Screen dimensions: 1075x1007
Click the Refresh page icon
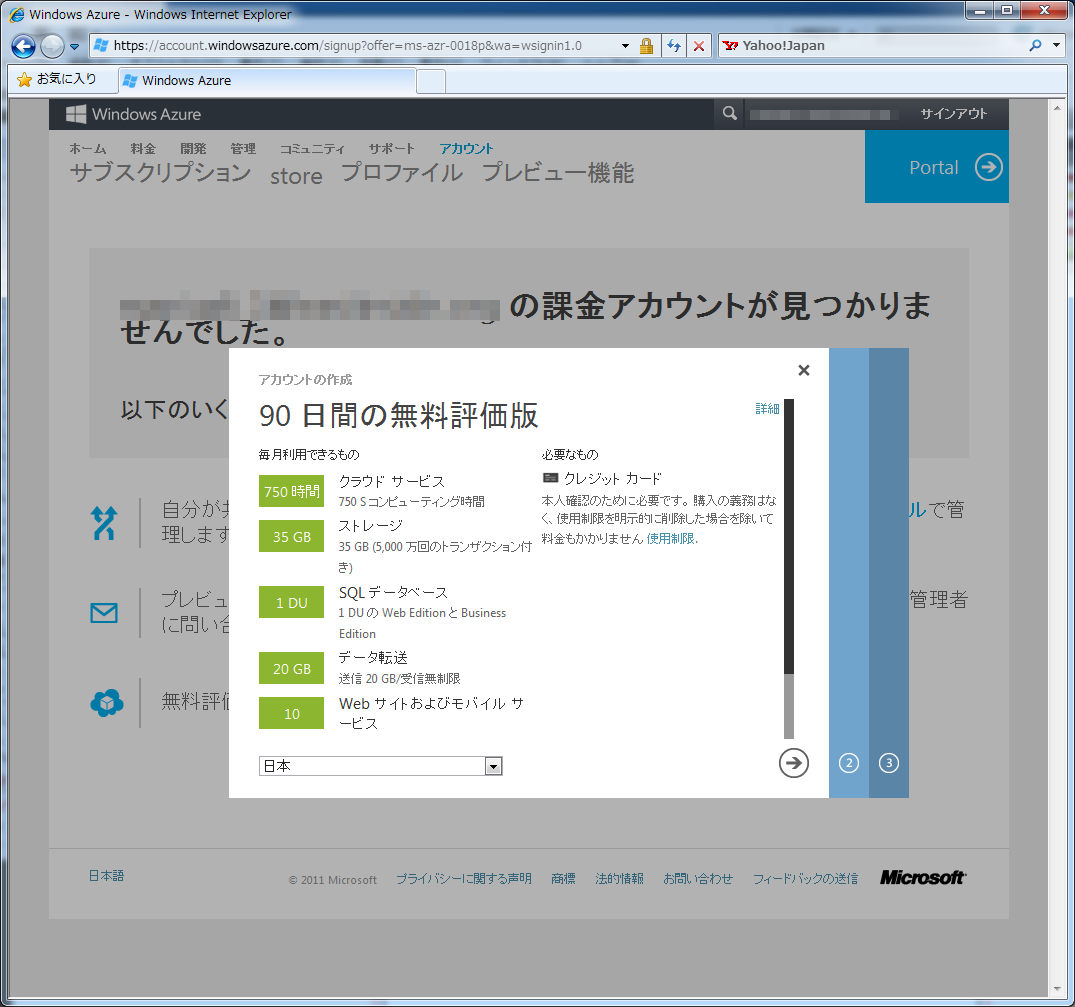pyautogui.click(x=674, y=46)
